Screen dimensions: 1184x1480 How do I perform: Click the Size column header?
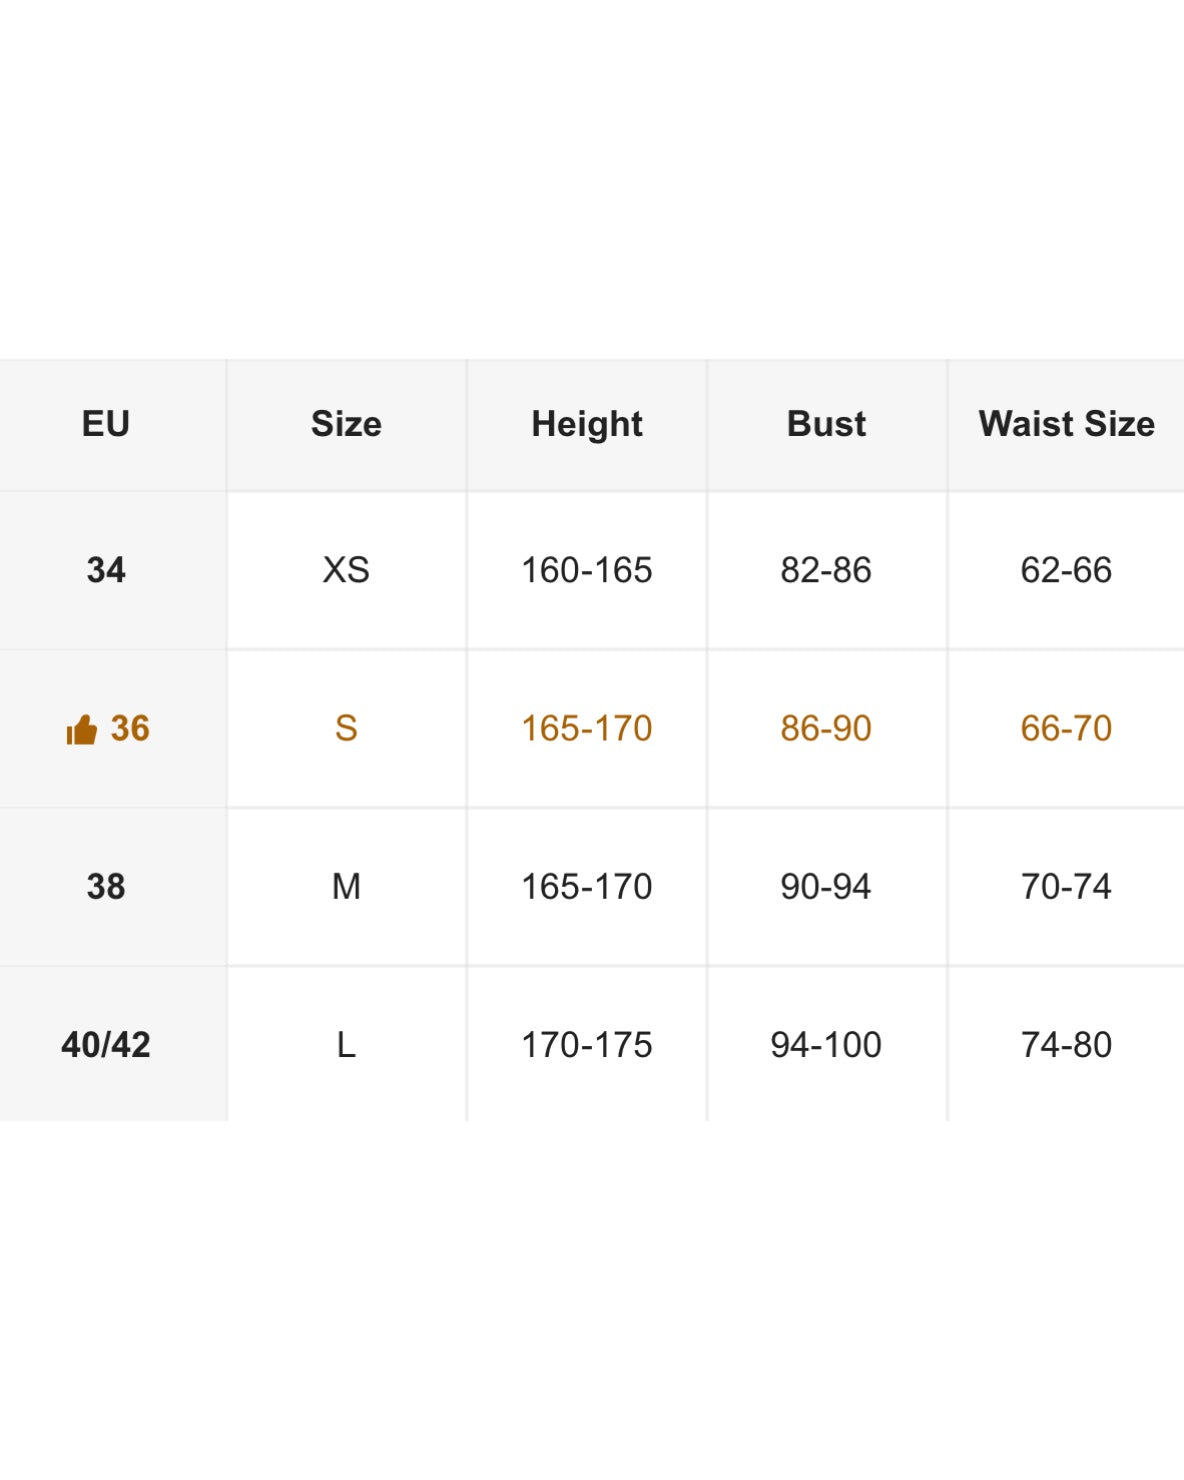346,424
